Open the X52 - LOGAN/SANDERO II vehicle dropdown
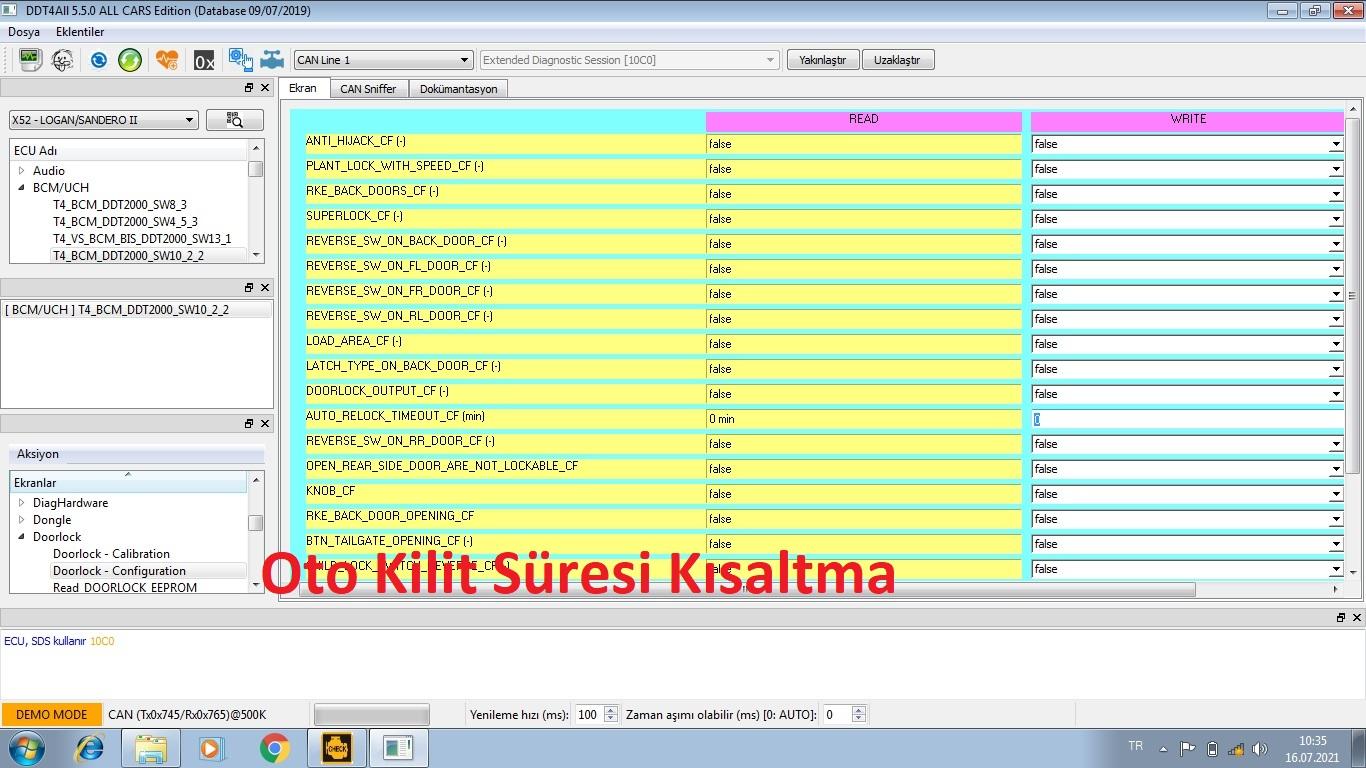The width and height of the screenshot is (1366, 768). coord(103,120)
